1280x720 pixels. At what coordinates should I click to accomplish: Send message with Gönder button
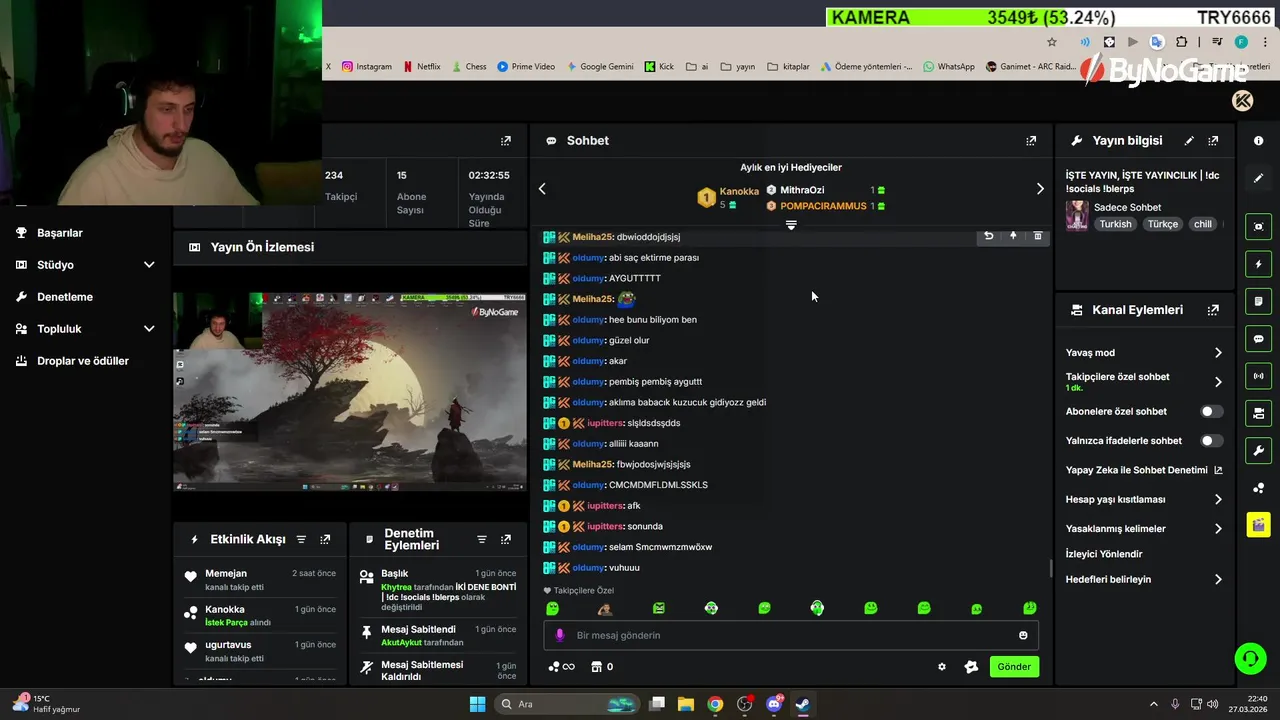click(1014, 667)
